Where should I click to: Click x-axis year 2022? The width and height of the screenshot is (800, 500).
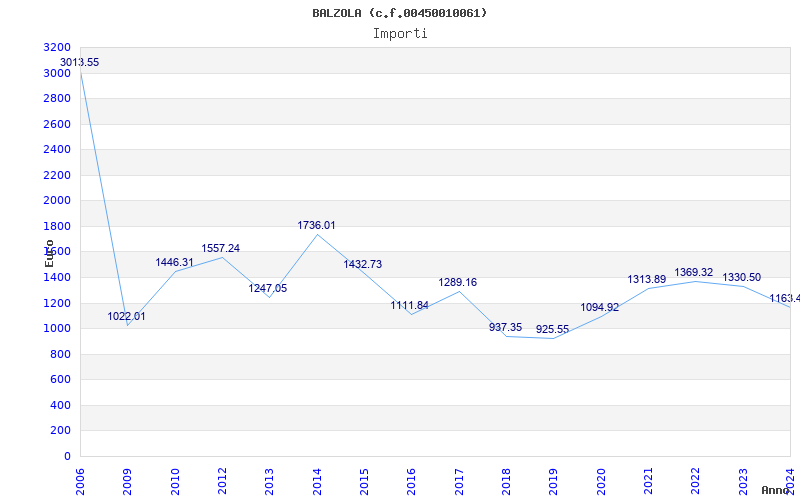tap(696, 482)
